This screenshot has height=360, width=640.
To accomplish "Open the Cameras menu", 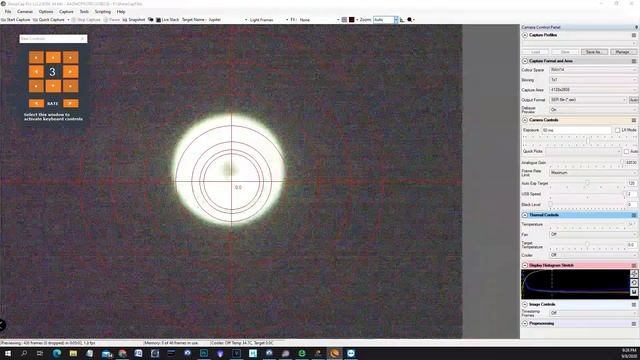I will pos(25,12).
